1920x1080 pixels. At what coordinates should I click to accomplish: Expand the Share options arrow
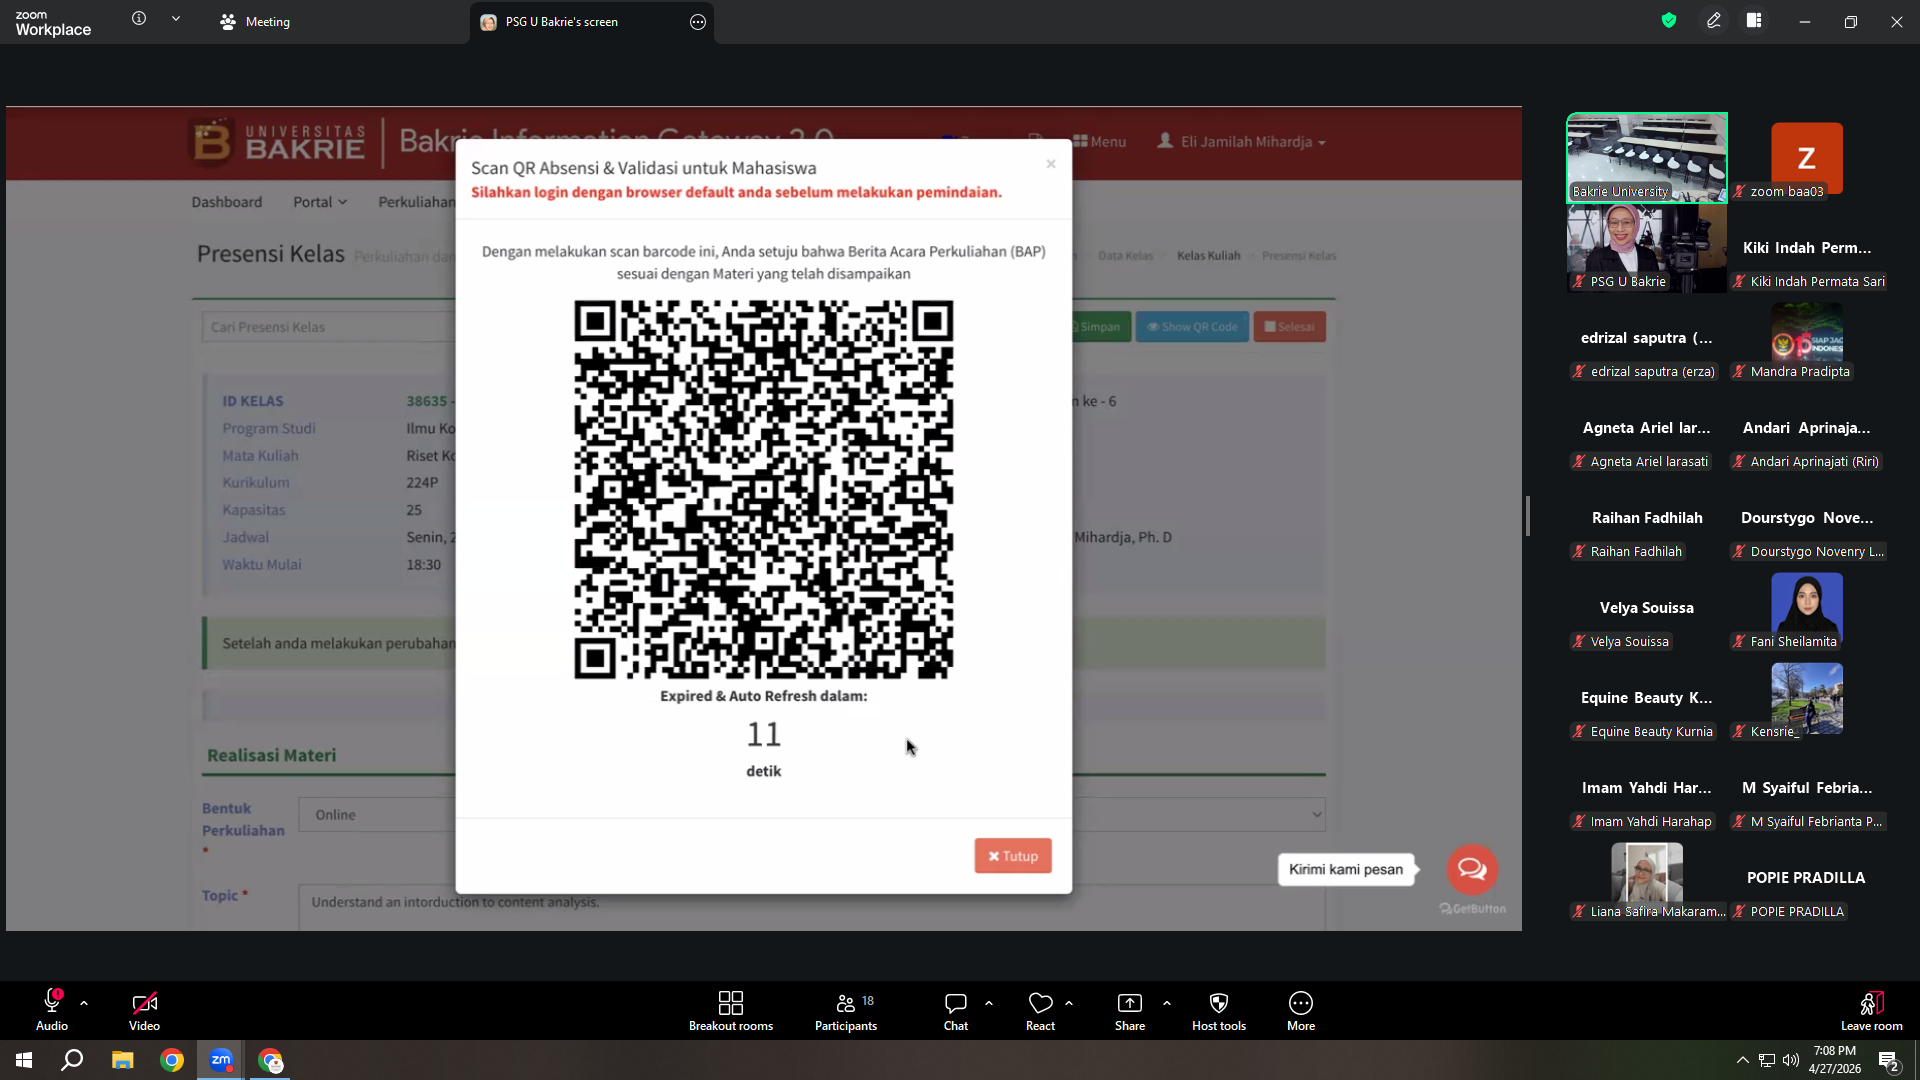pos(1167,1003)
